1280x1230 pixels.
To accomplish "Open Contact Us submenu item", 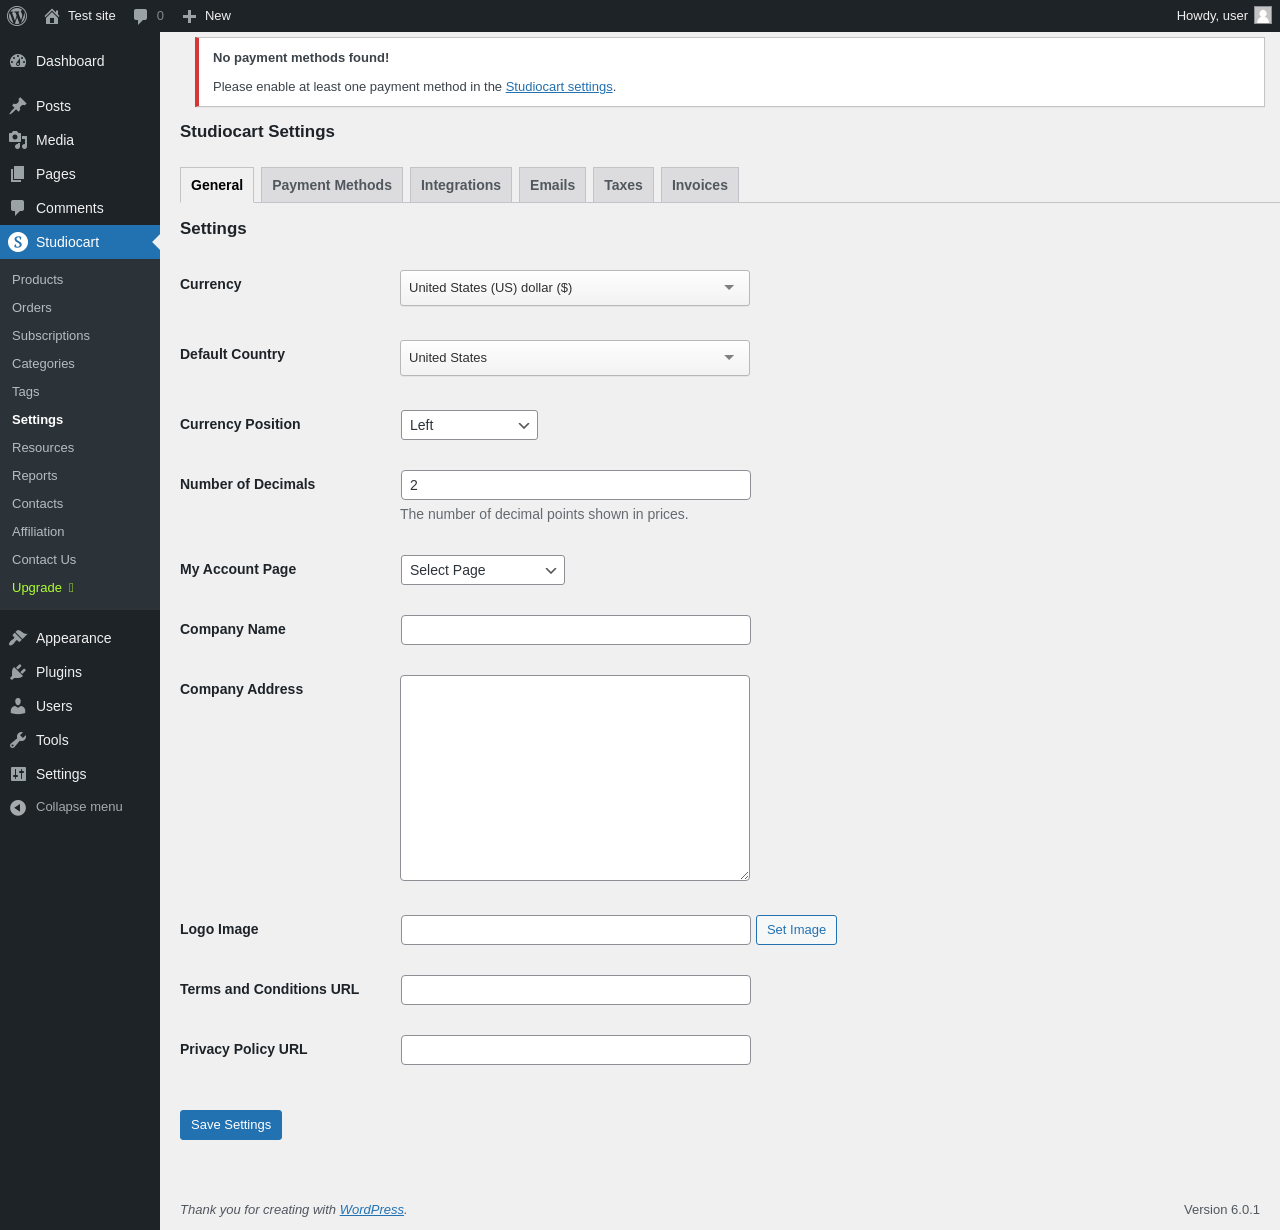I will tap(80, 560).
